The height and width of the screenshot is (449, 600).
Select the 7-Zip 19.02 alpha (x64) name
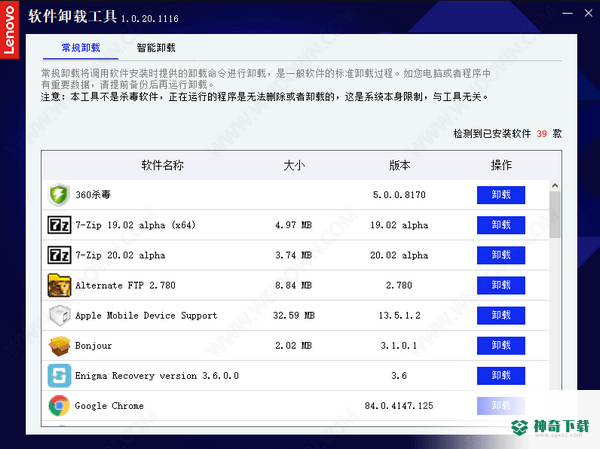[135, 225]
